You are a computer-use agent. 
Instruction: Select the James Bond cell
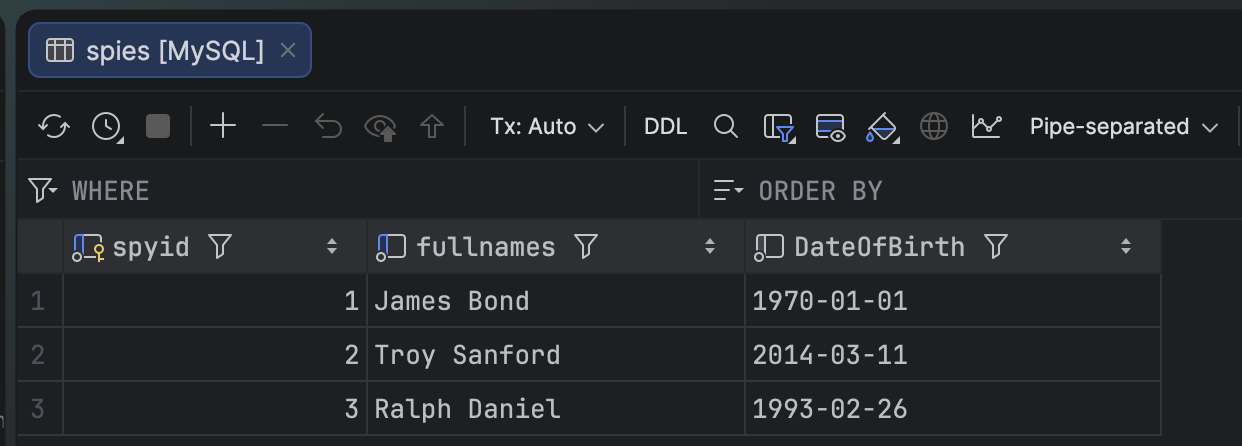pyautogui.click(x=556, y=301)
